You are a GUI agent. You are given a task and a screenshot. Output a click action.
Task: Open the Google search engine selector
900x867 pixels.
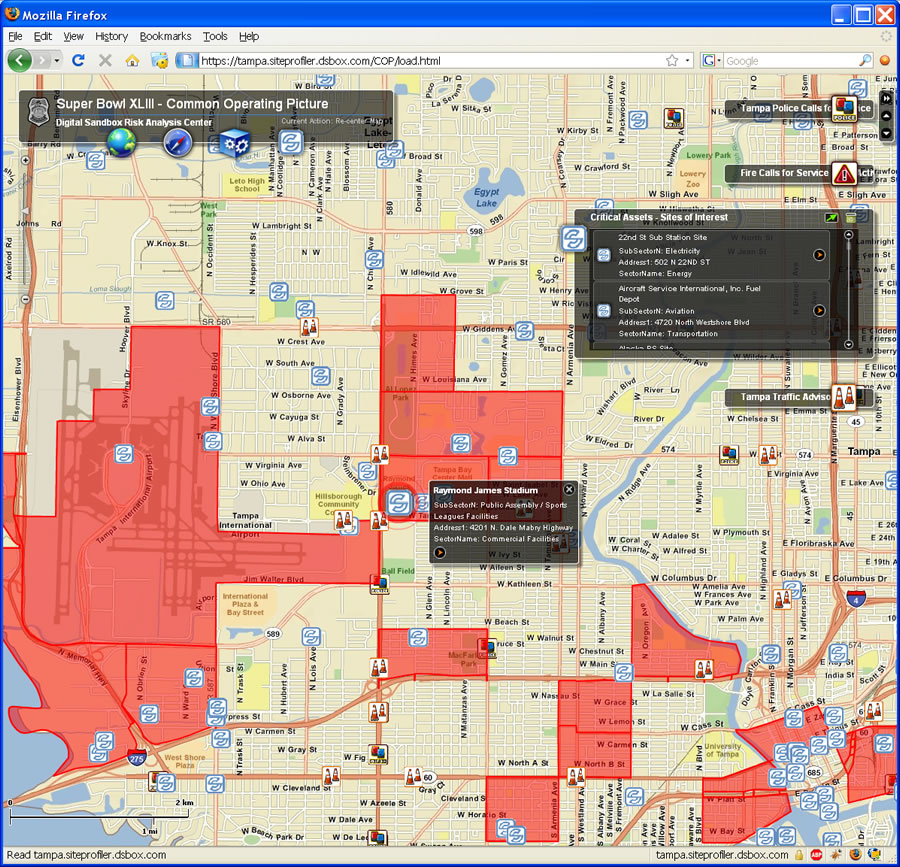[711, 61]
